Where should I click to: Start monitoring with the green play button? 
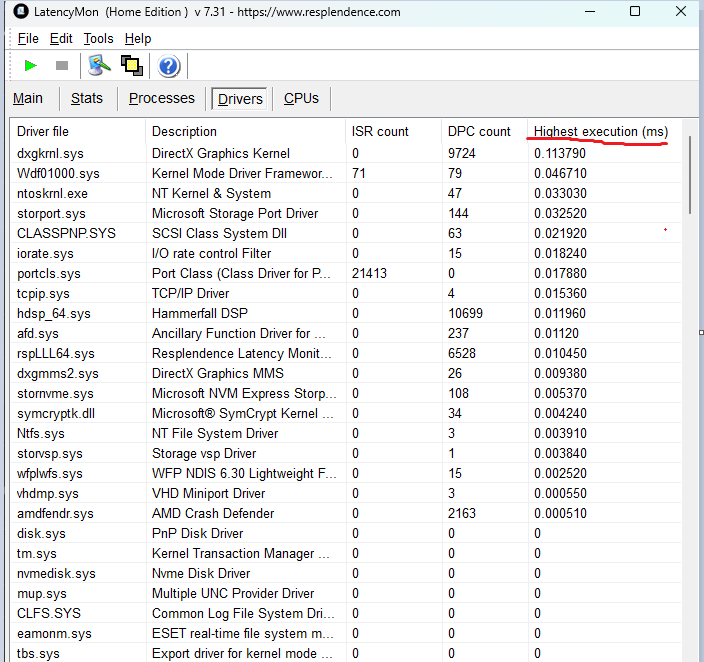(x=30, y=66)
